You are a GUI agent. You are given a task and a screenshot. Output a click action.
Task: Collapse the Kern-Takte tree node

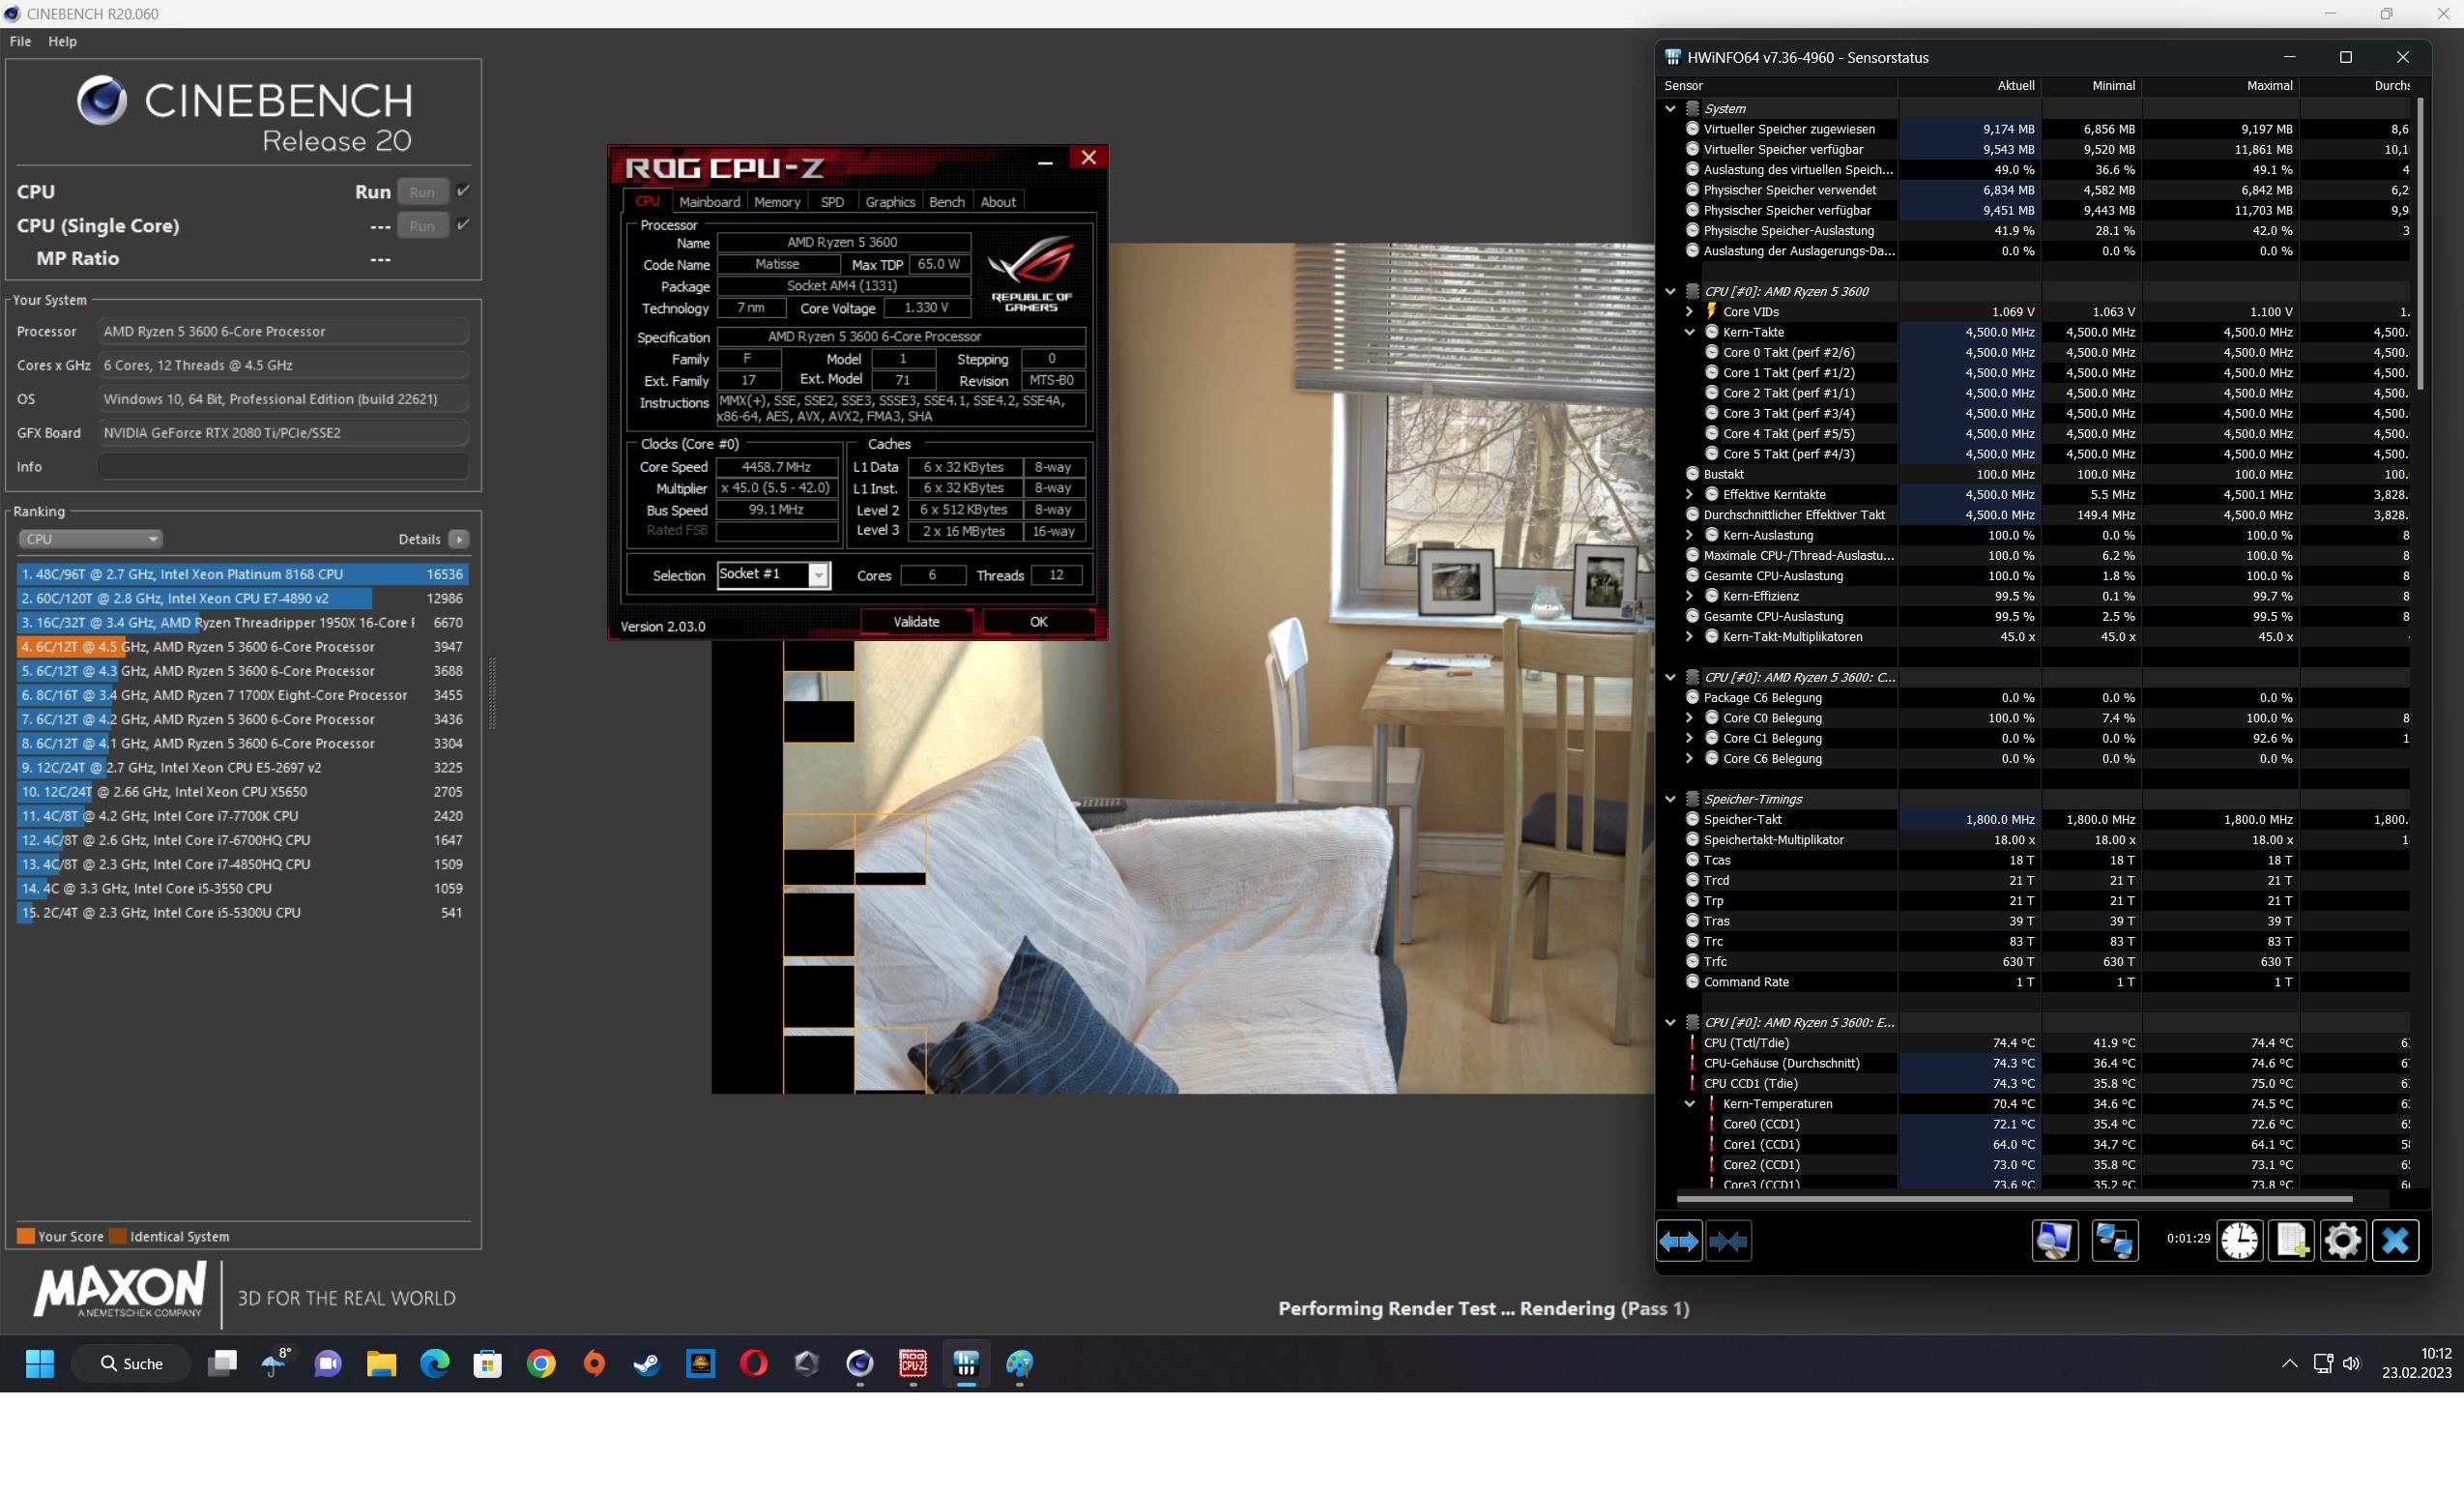1690,332
